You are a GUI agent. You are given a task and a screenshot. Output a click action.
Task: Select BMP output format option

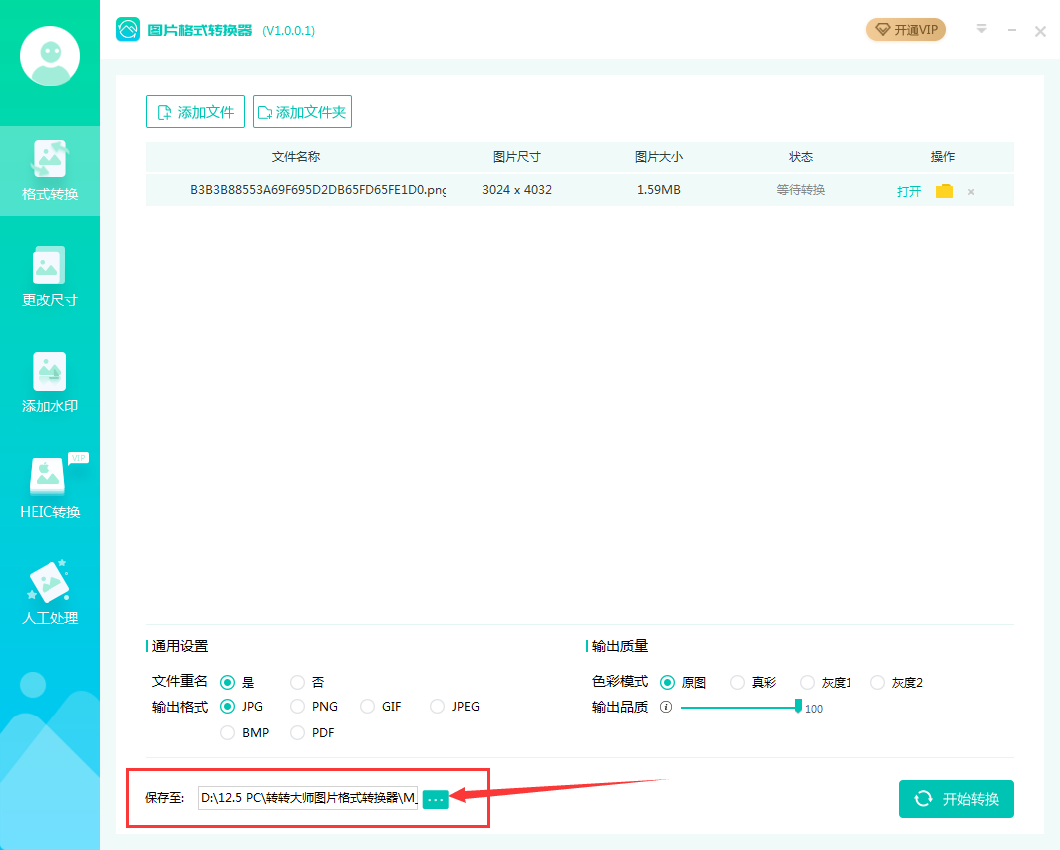pos(227,732)
